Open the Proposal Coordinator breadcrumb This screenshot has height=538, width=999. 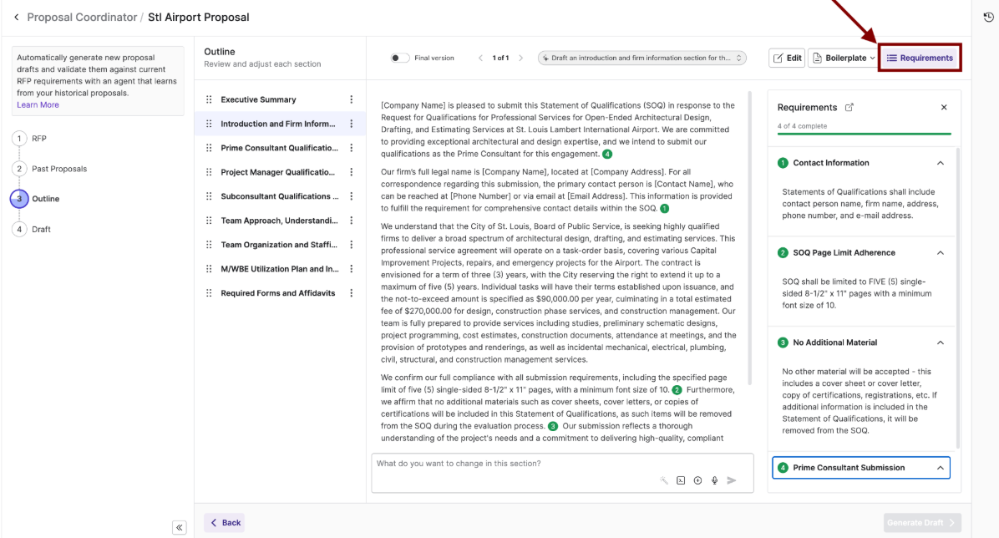[82, 17]
